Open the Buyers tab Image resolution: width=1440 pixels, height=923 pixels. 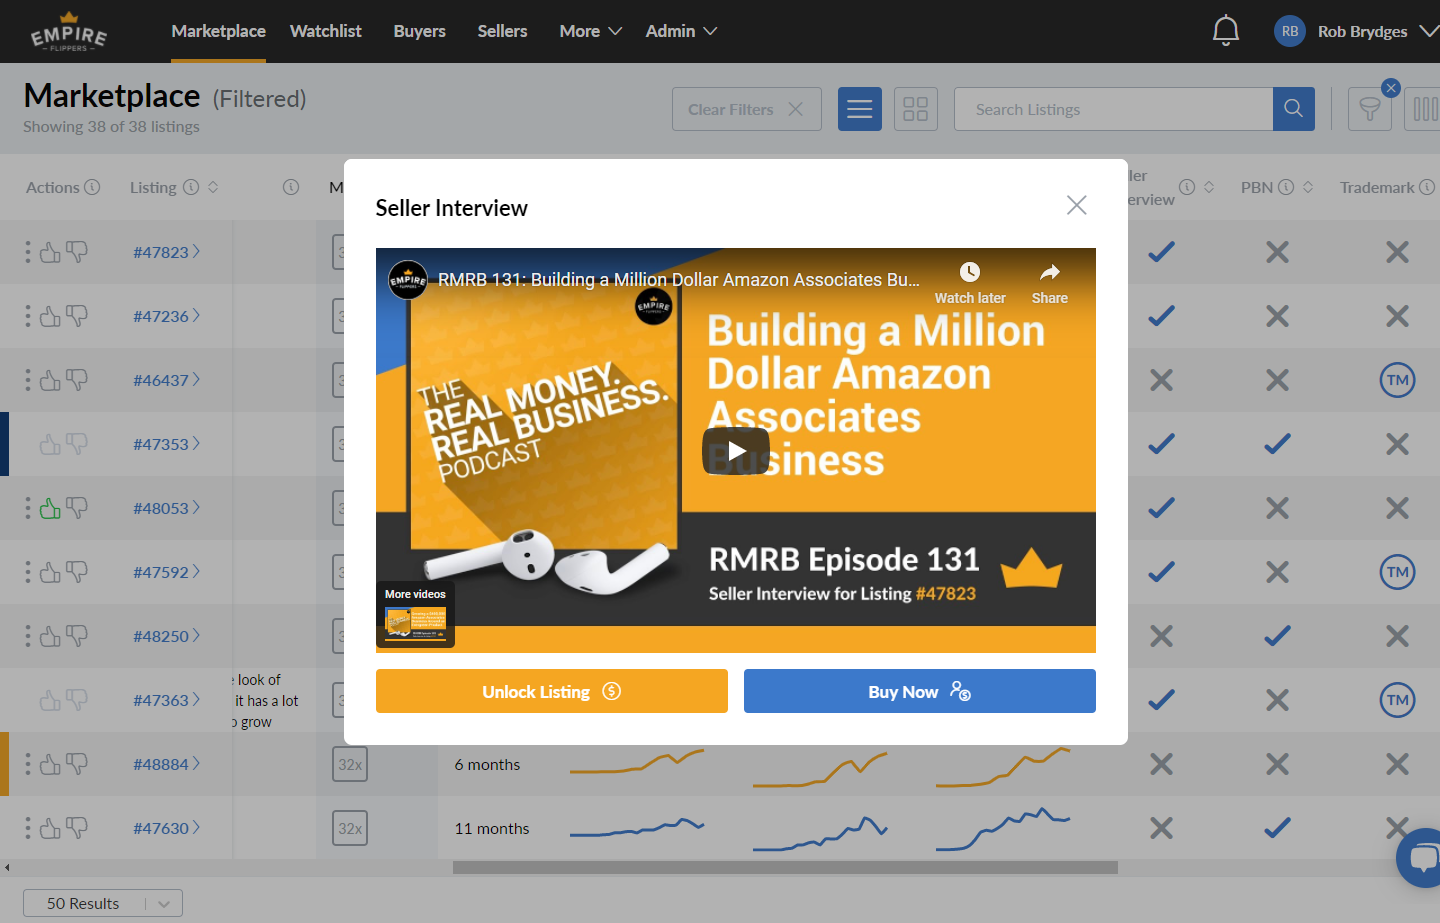(x=420, y=31)
